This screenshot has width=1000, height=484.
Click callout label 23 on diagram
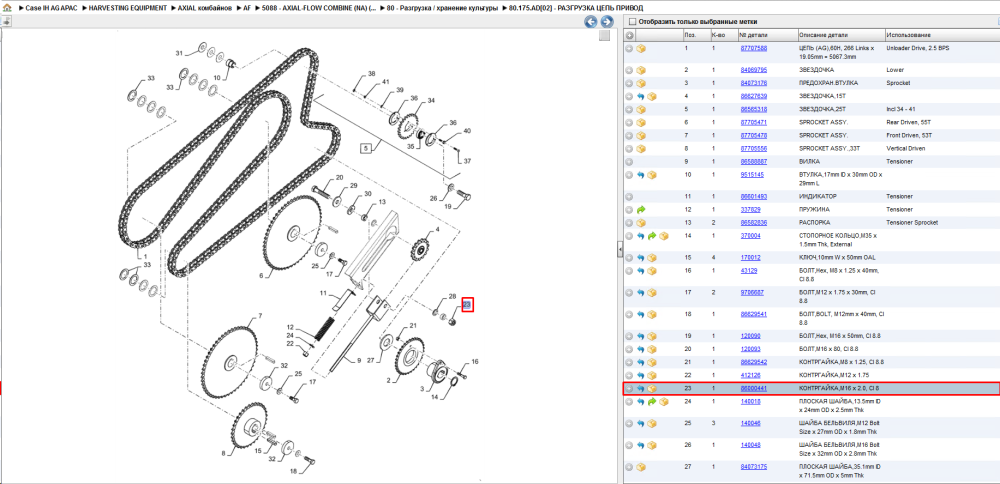pos(466,305)
